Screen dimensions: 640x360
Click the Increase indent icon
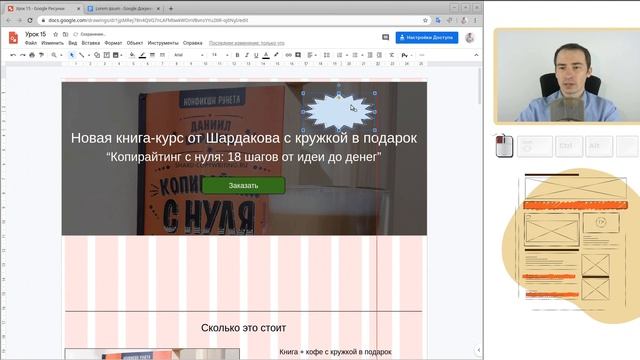click(380, 55)
